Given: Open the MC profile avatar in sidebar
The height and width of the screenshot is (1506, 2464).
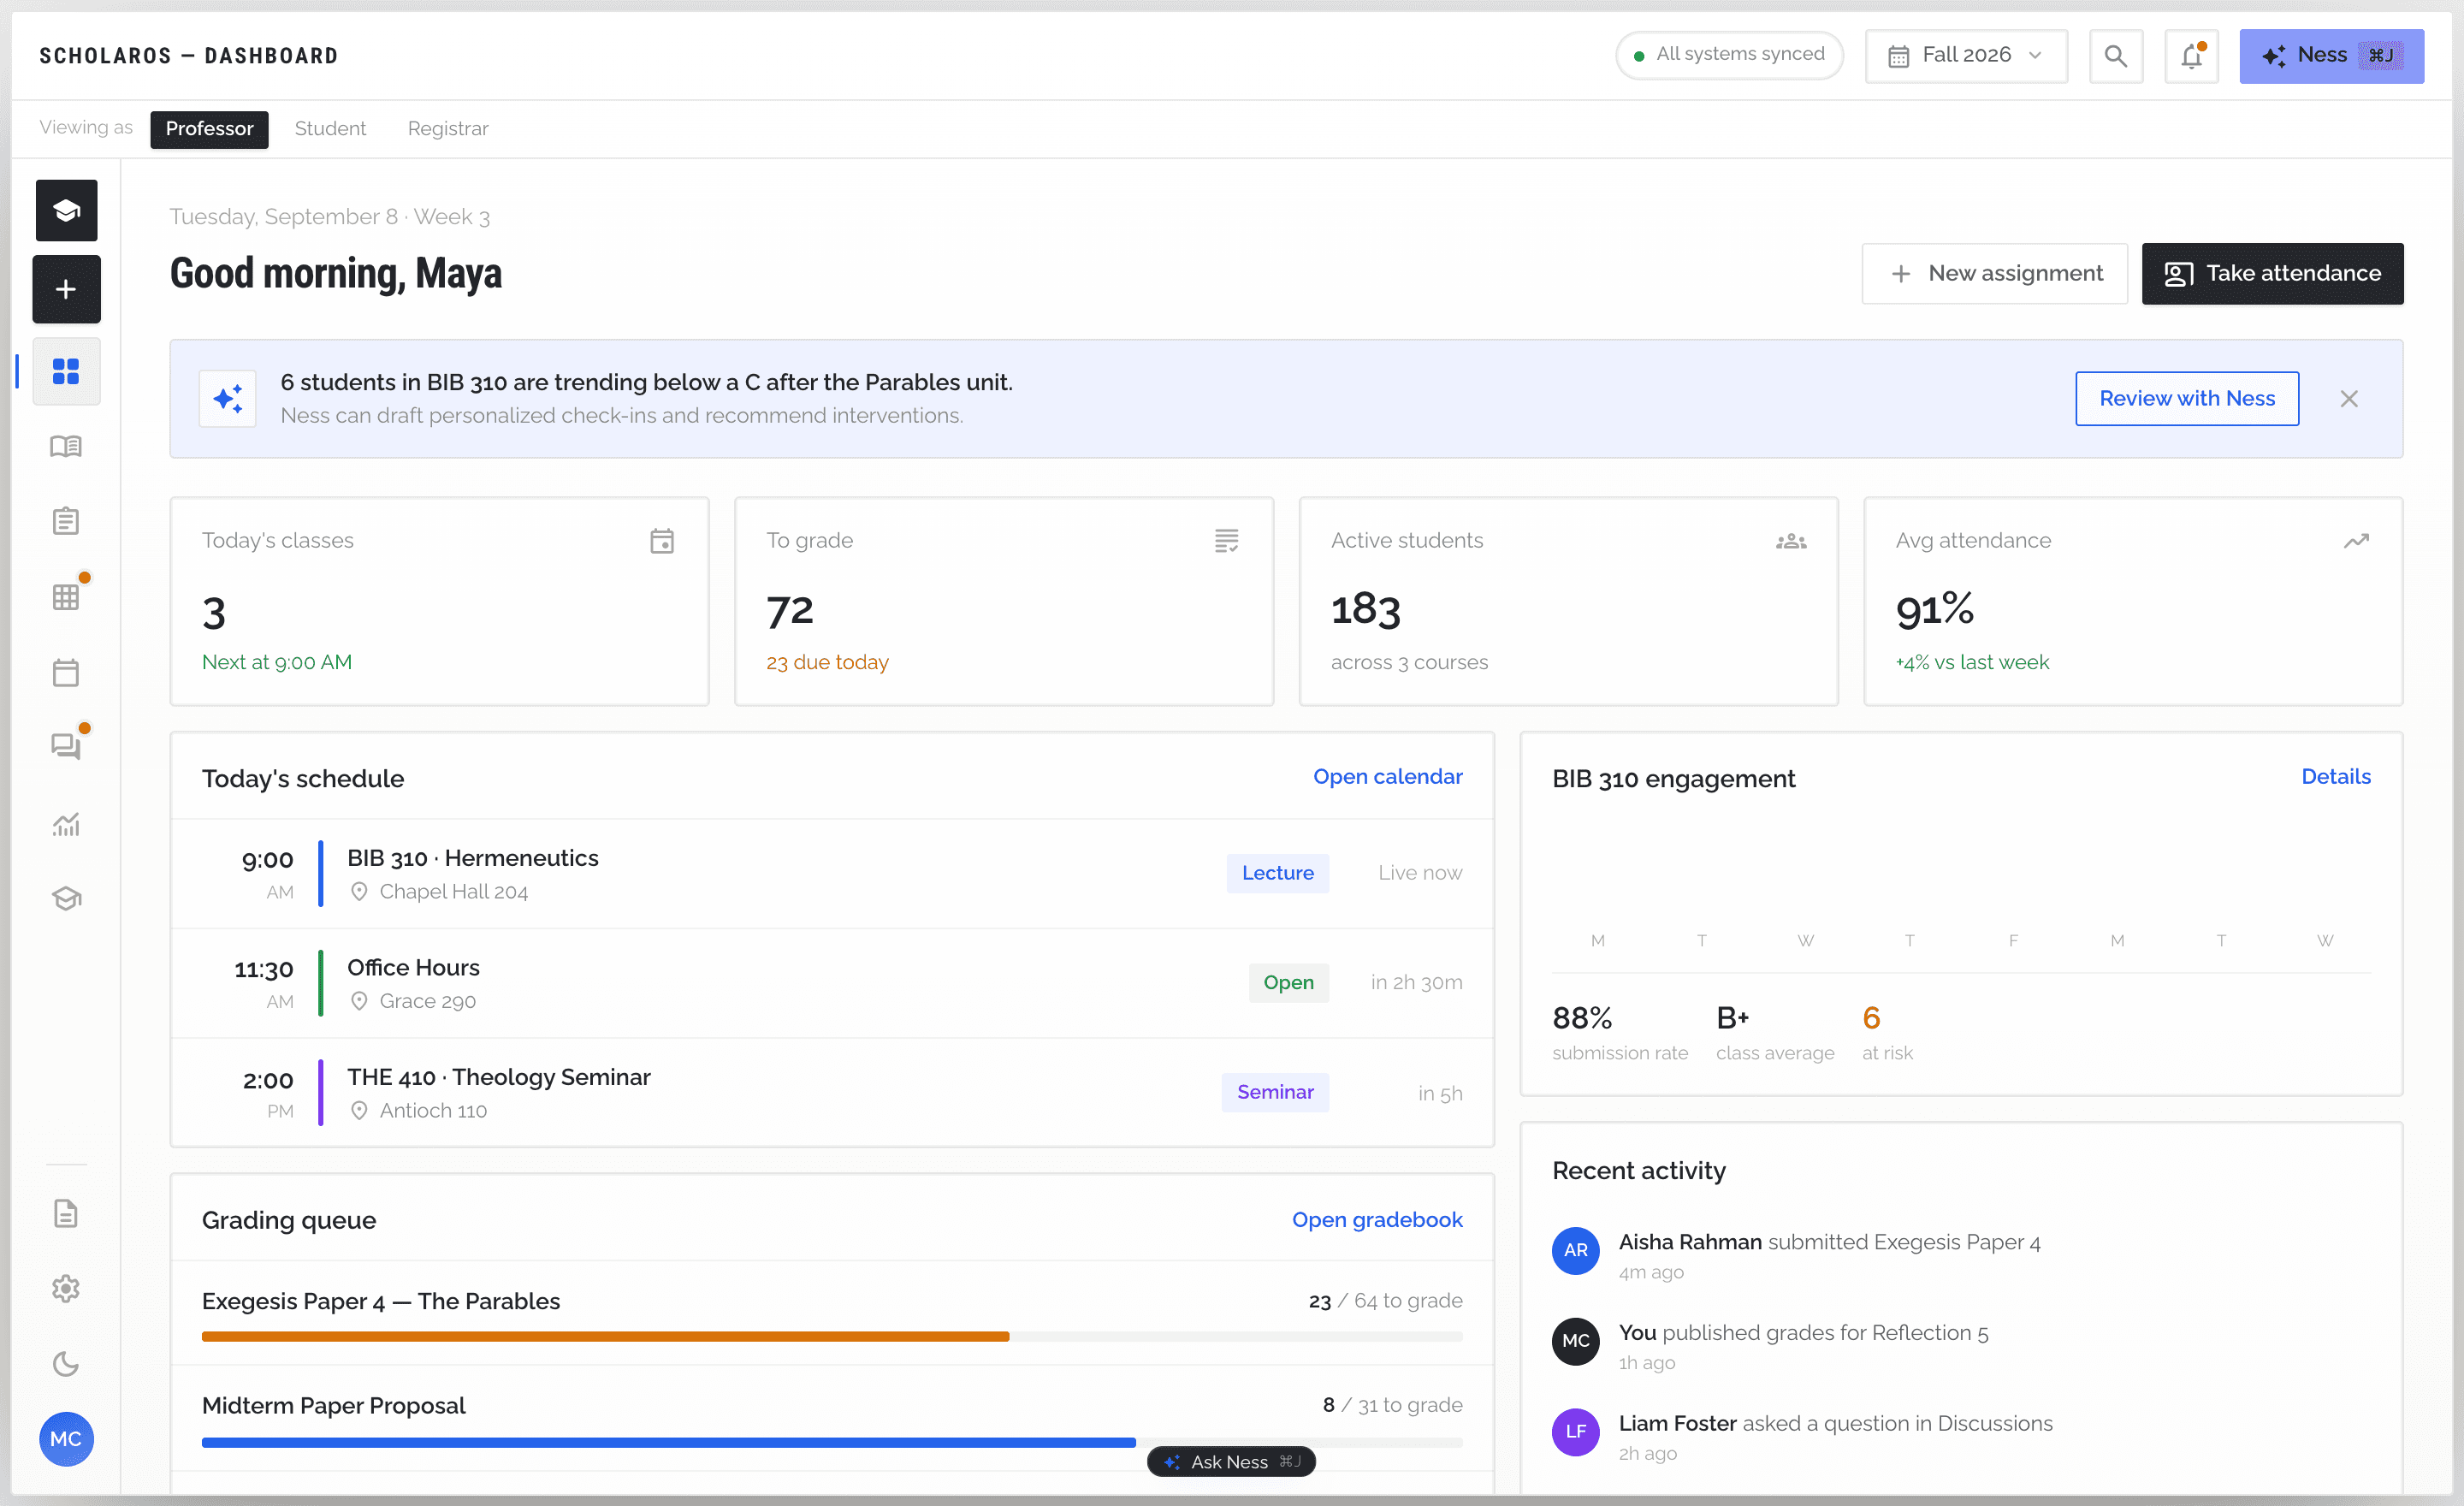Looking at the screenshot, I should (66, 1439).
